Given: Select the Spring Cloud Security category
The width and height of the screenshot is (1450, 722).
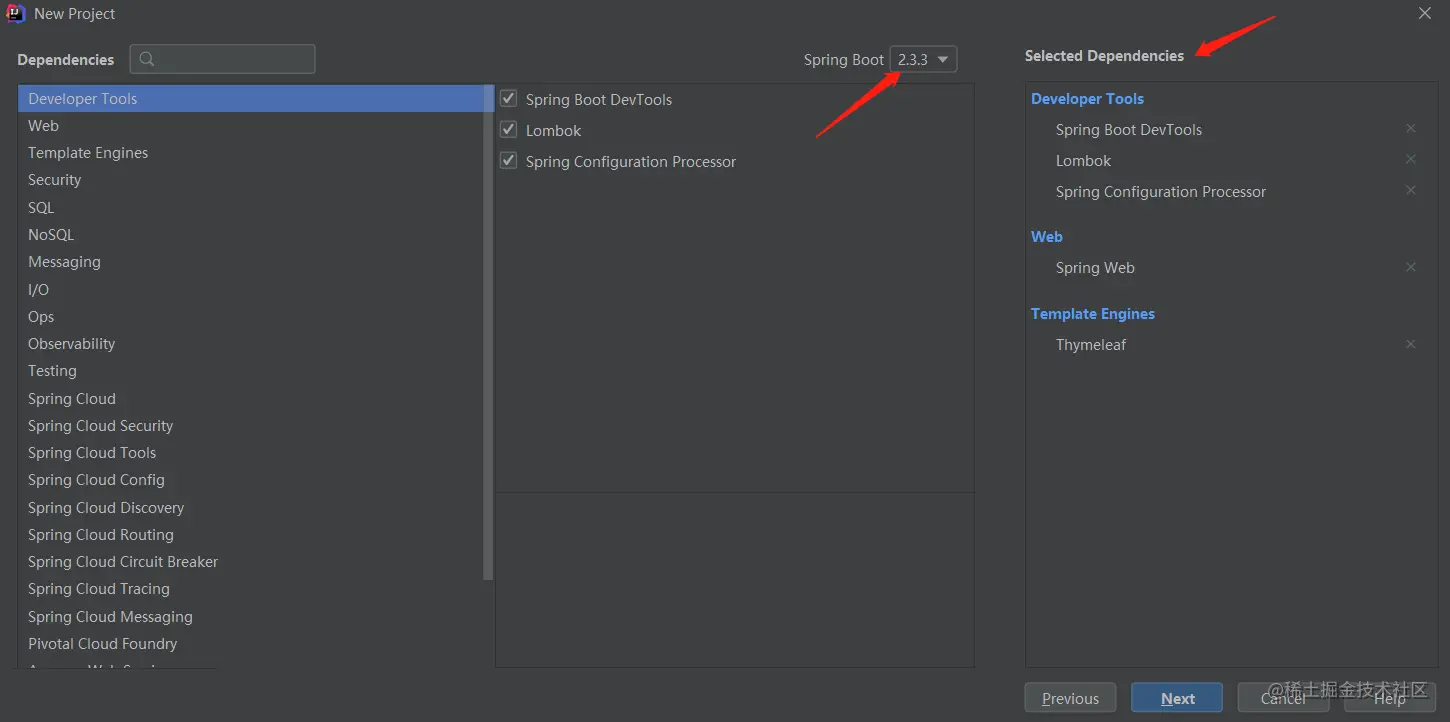Looking at the screenshot, I should tap(250, 426).
